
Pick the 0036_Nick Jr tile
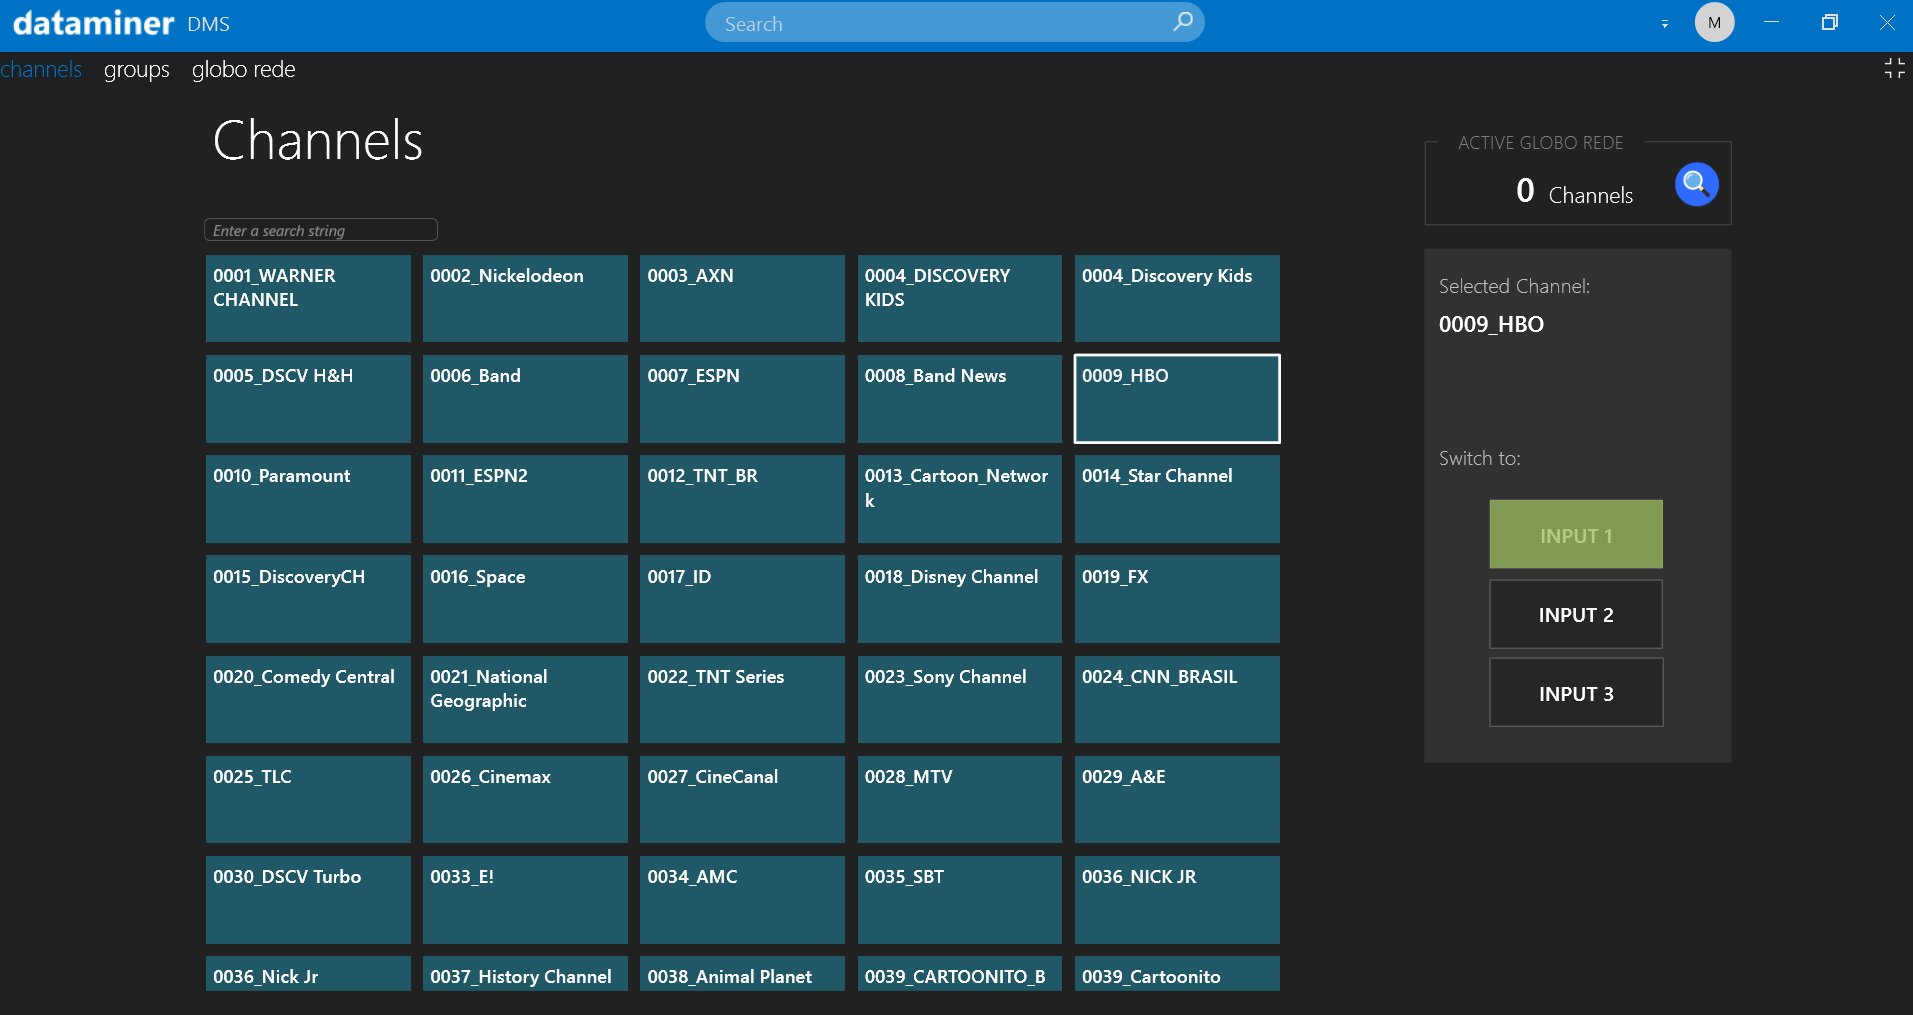pos(308,974)
